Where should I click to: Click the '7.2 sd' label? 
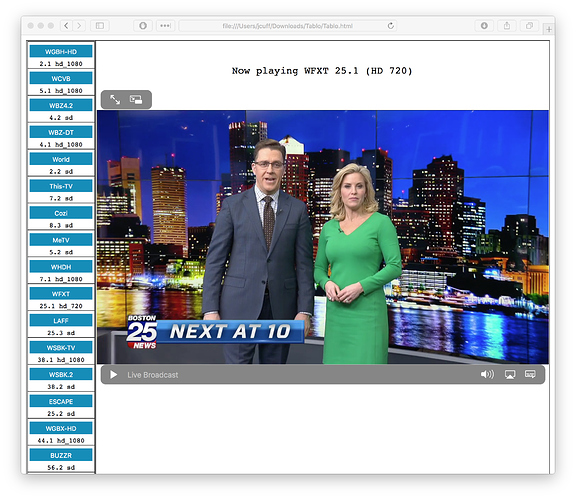[x=61, y=198]
